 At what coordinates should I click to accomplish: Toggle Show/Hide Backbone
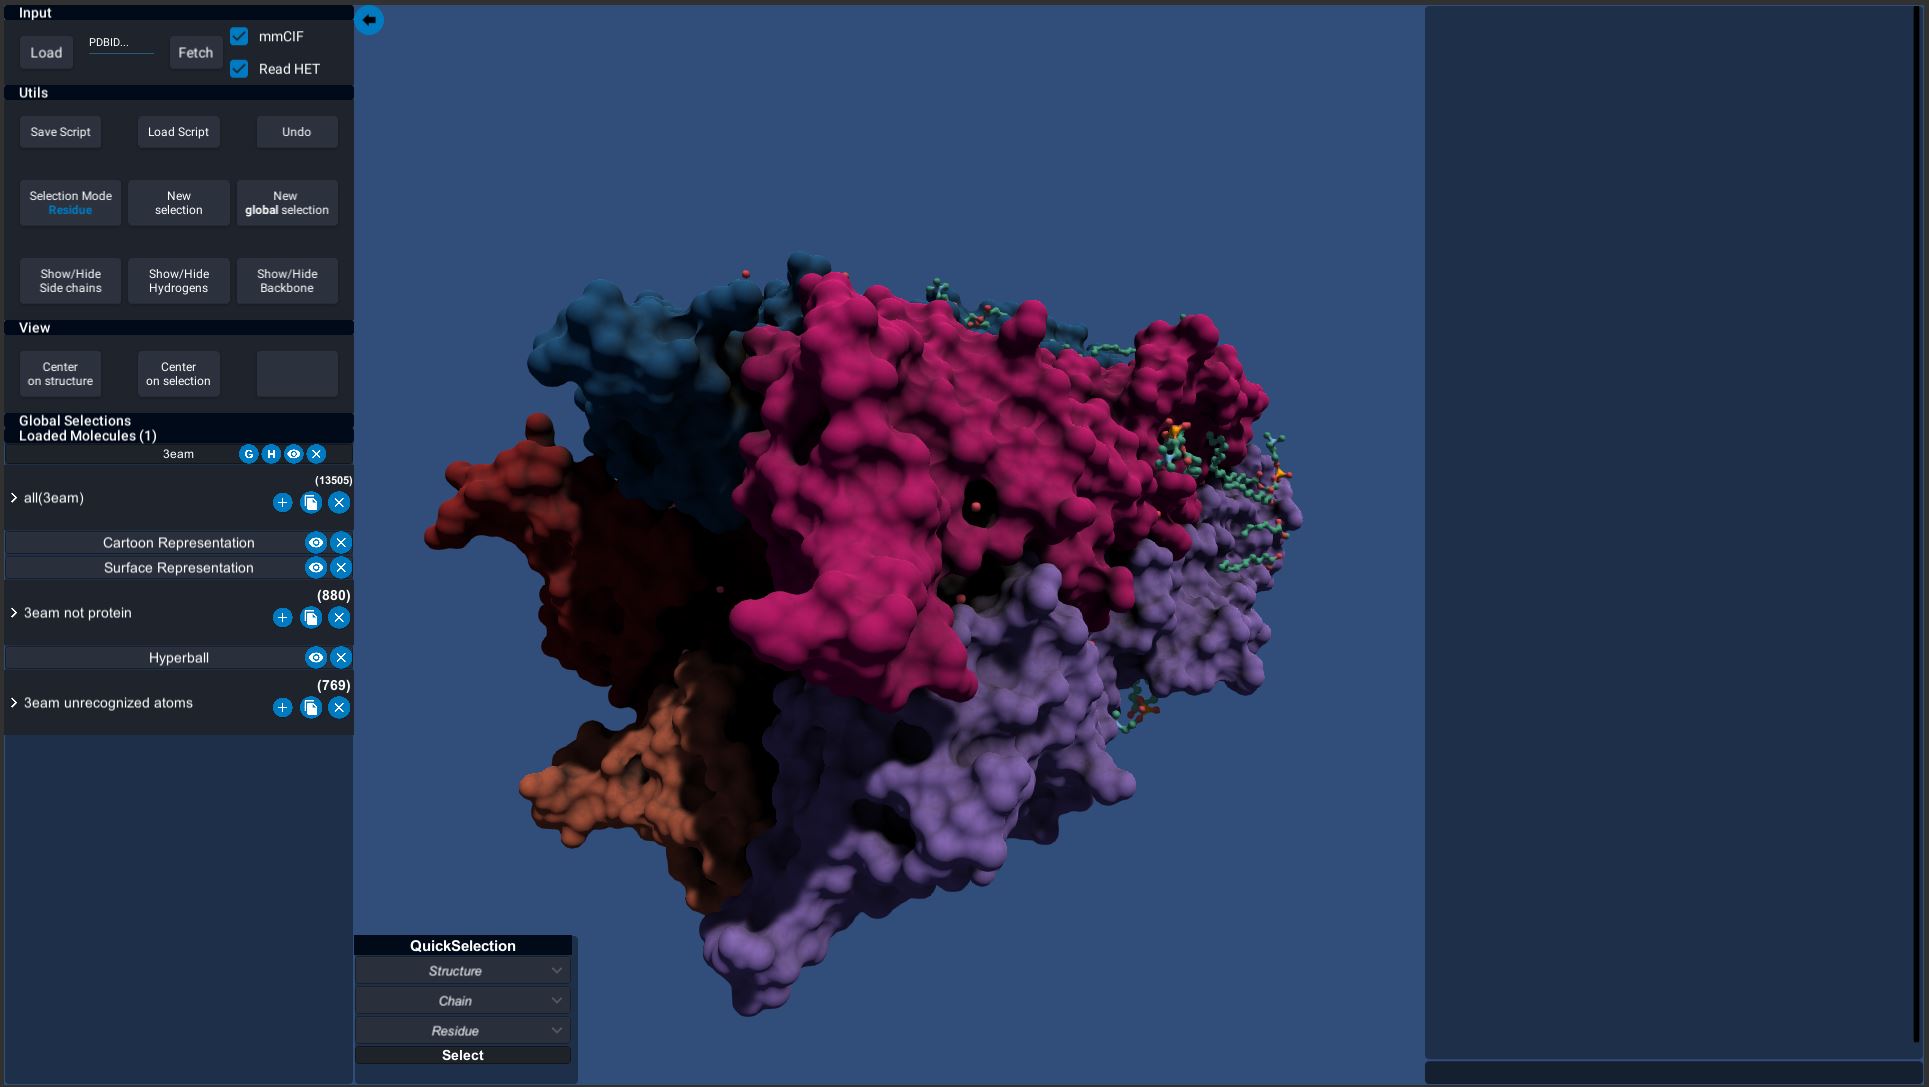point(287,281)
